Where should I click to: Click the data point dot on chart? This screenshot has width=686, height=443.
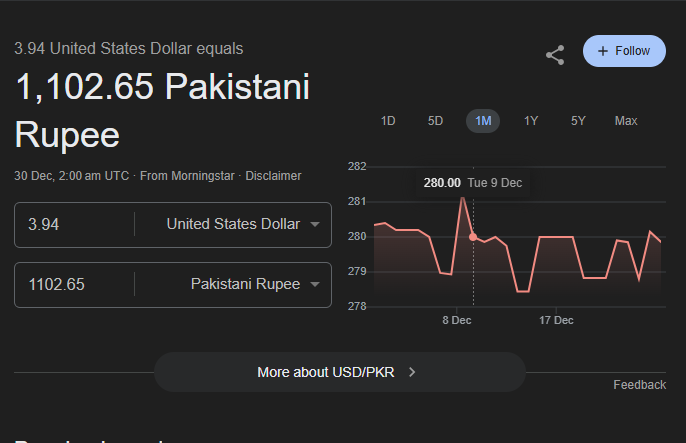coord(473,237)
